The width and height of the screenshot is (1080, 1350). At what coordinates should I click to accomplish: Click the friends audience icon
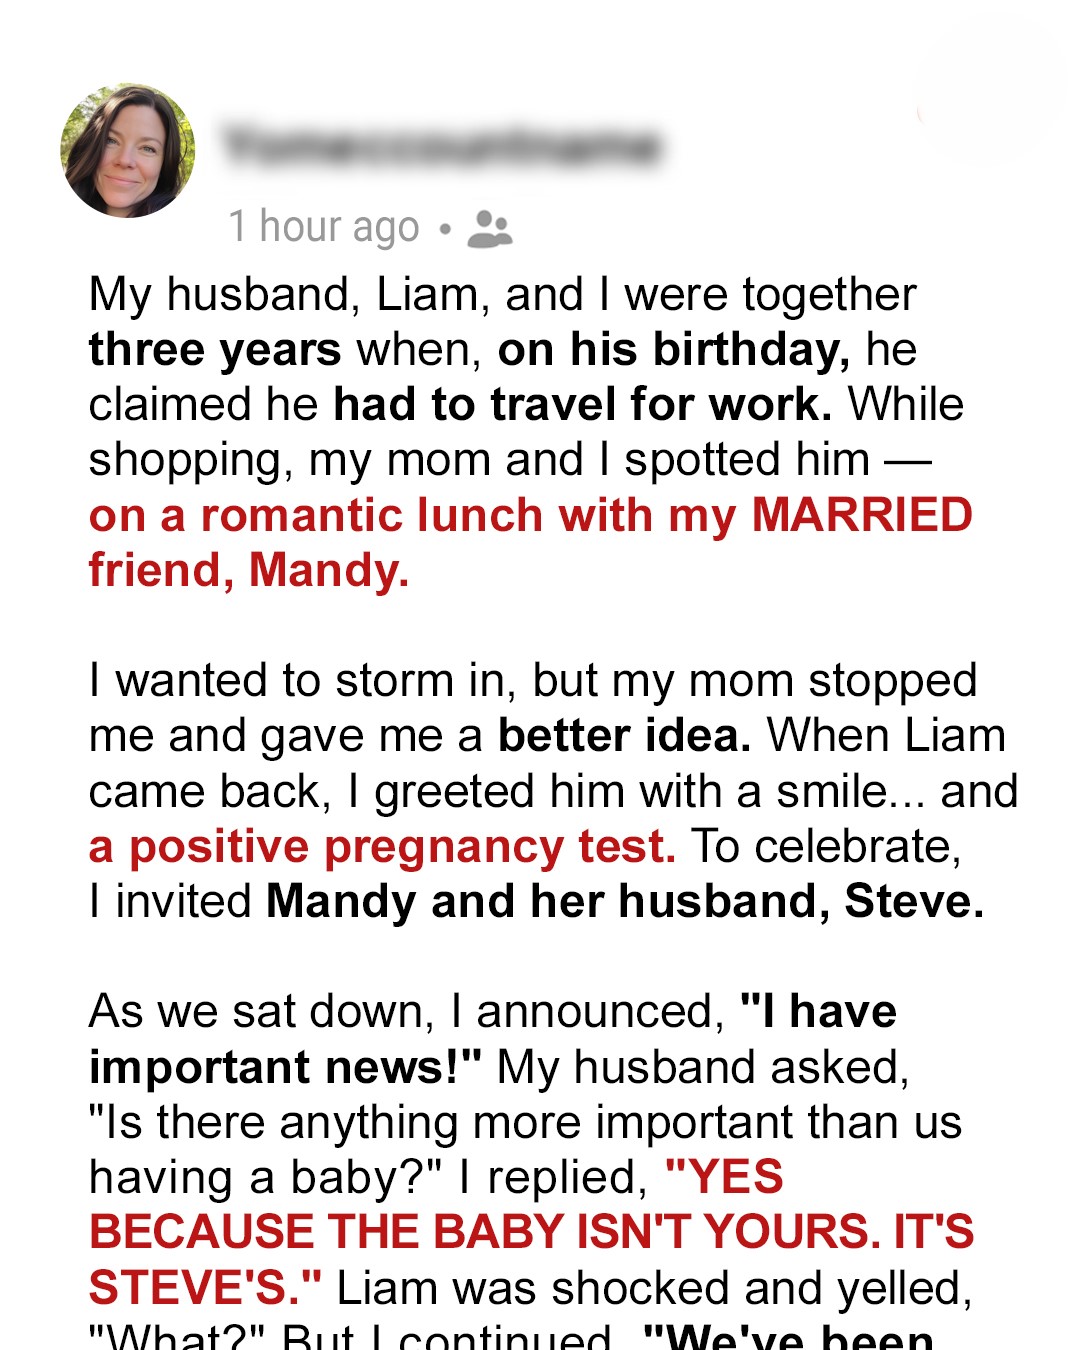tap(489, 228)
